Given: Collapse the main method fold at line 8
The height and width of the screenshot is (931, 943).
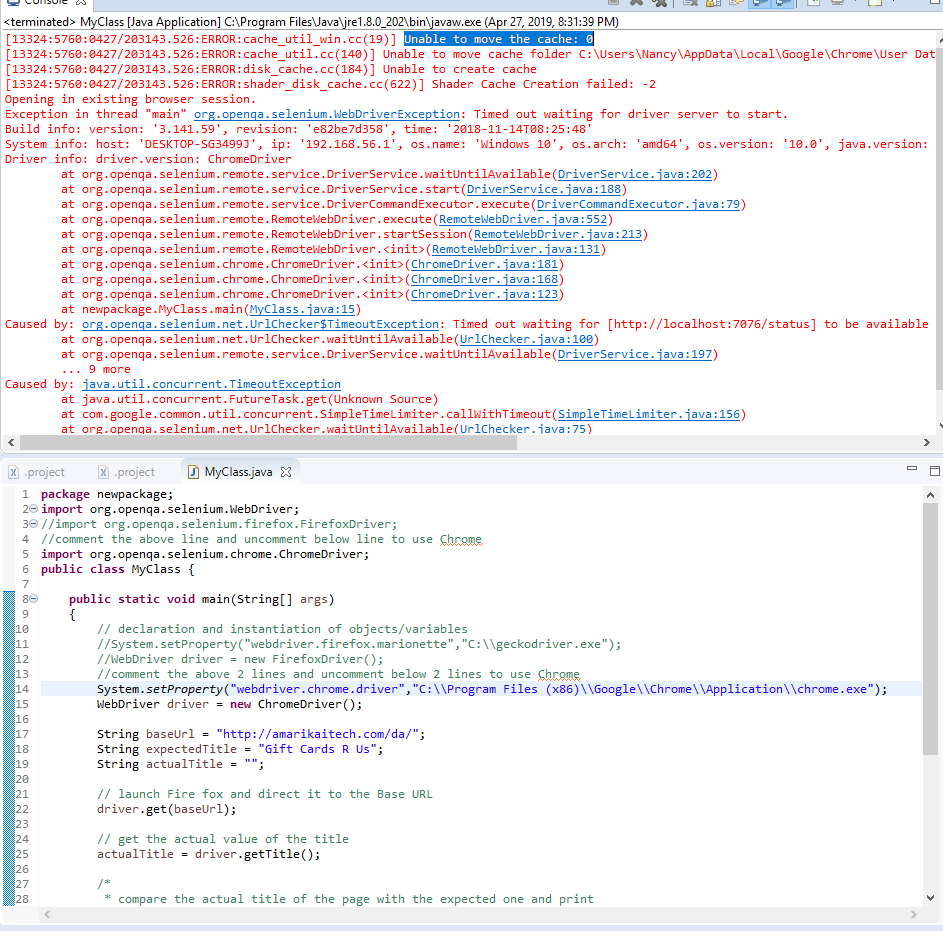Looking at the screenshot, I should (34, 599).
